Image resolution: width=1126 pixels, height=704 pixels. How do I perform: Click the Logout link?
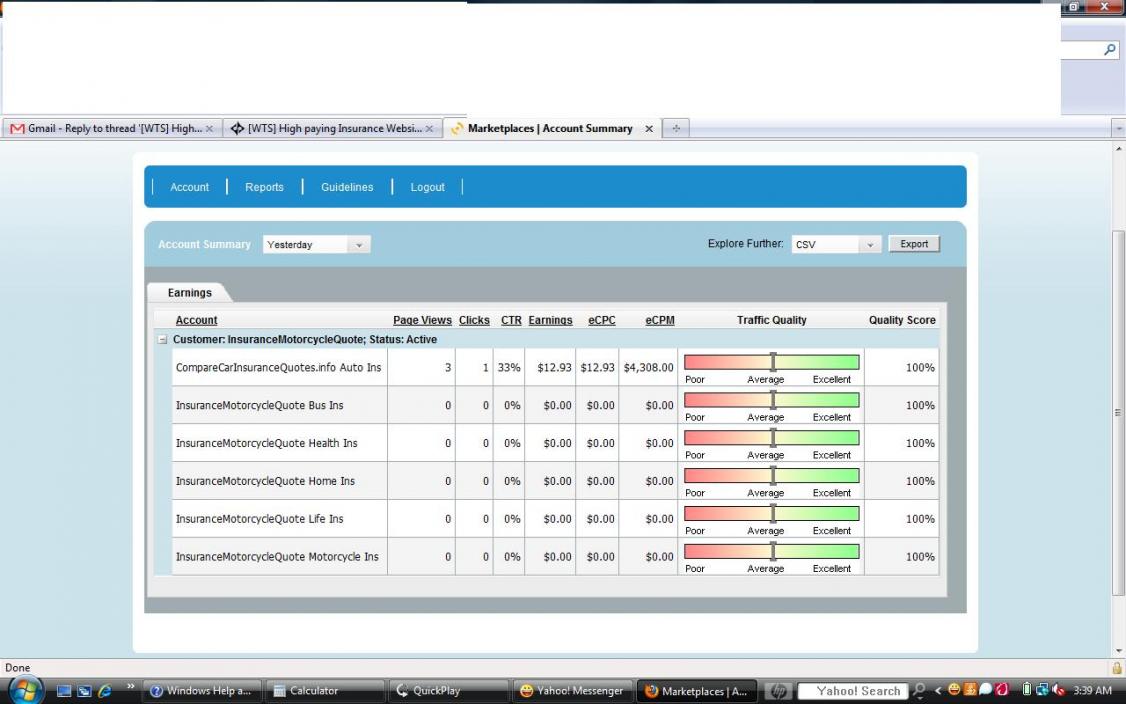tap(427, 187)
